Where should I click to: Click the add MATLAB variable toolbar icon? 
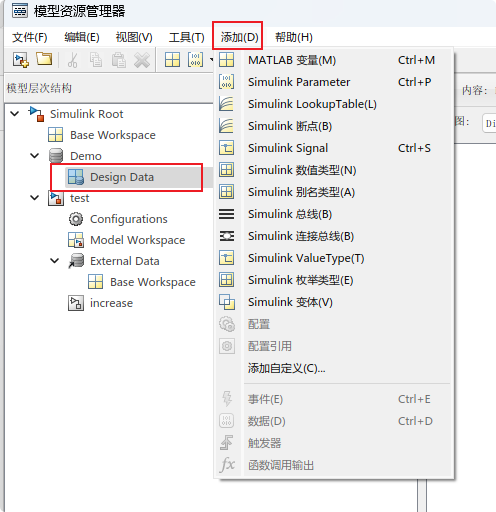coord(172,60)
